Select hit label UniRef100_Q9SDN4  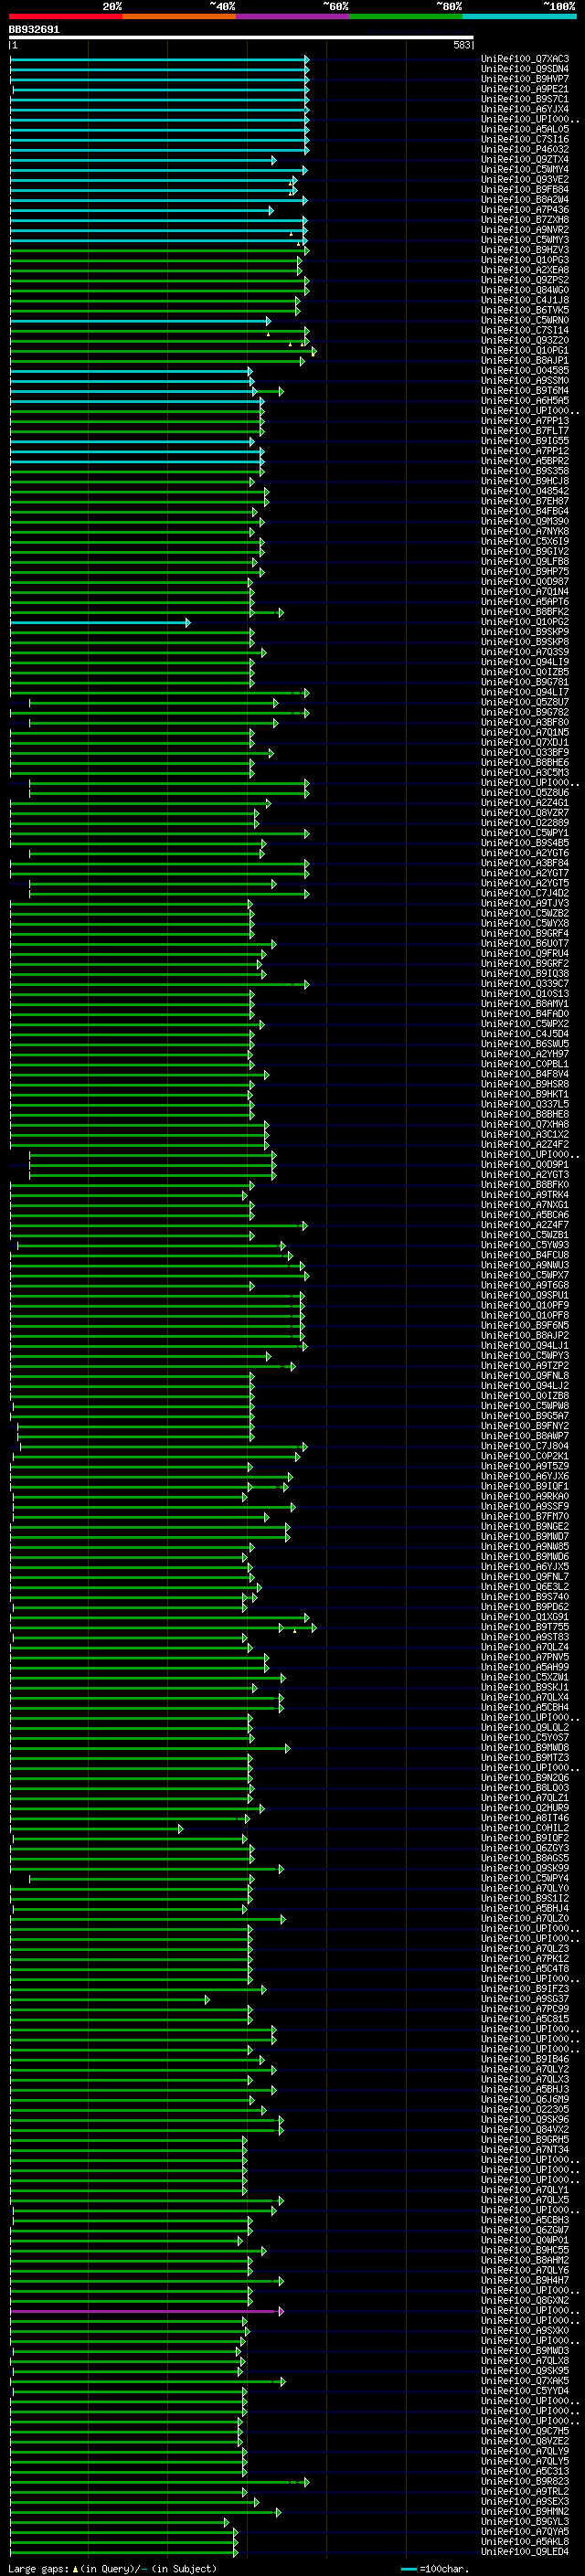(x=525, y=69)
